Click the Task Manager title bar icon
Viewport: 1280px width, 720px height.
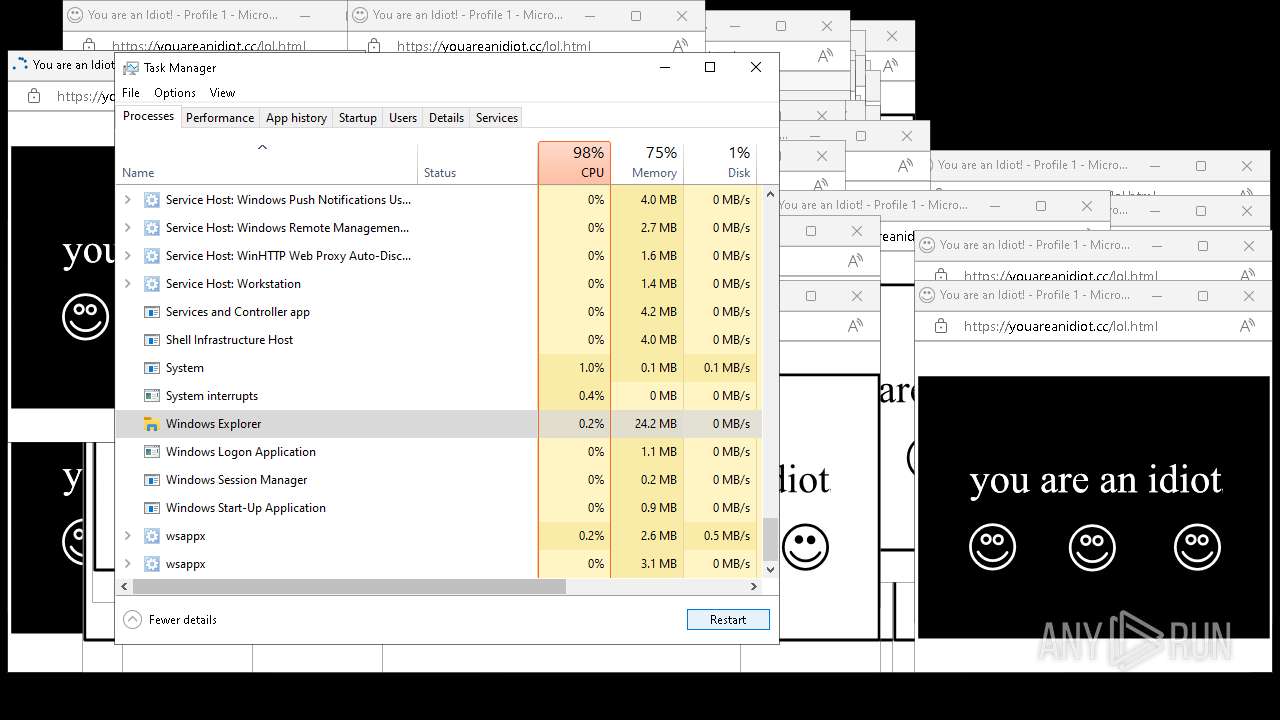[x=131, y=68]
